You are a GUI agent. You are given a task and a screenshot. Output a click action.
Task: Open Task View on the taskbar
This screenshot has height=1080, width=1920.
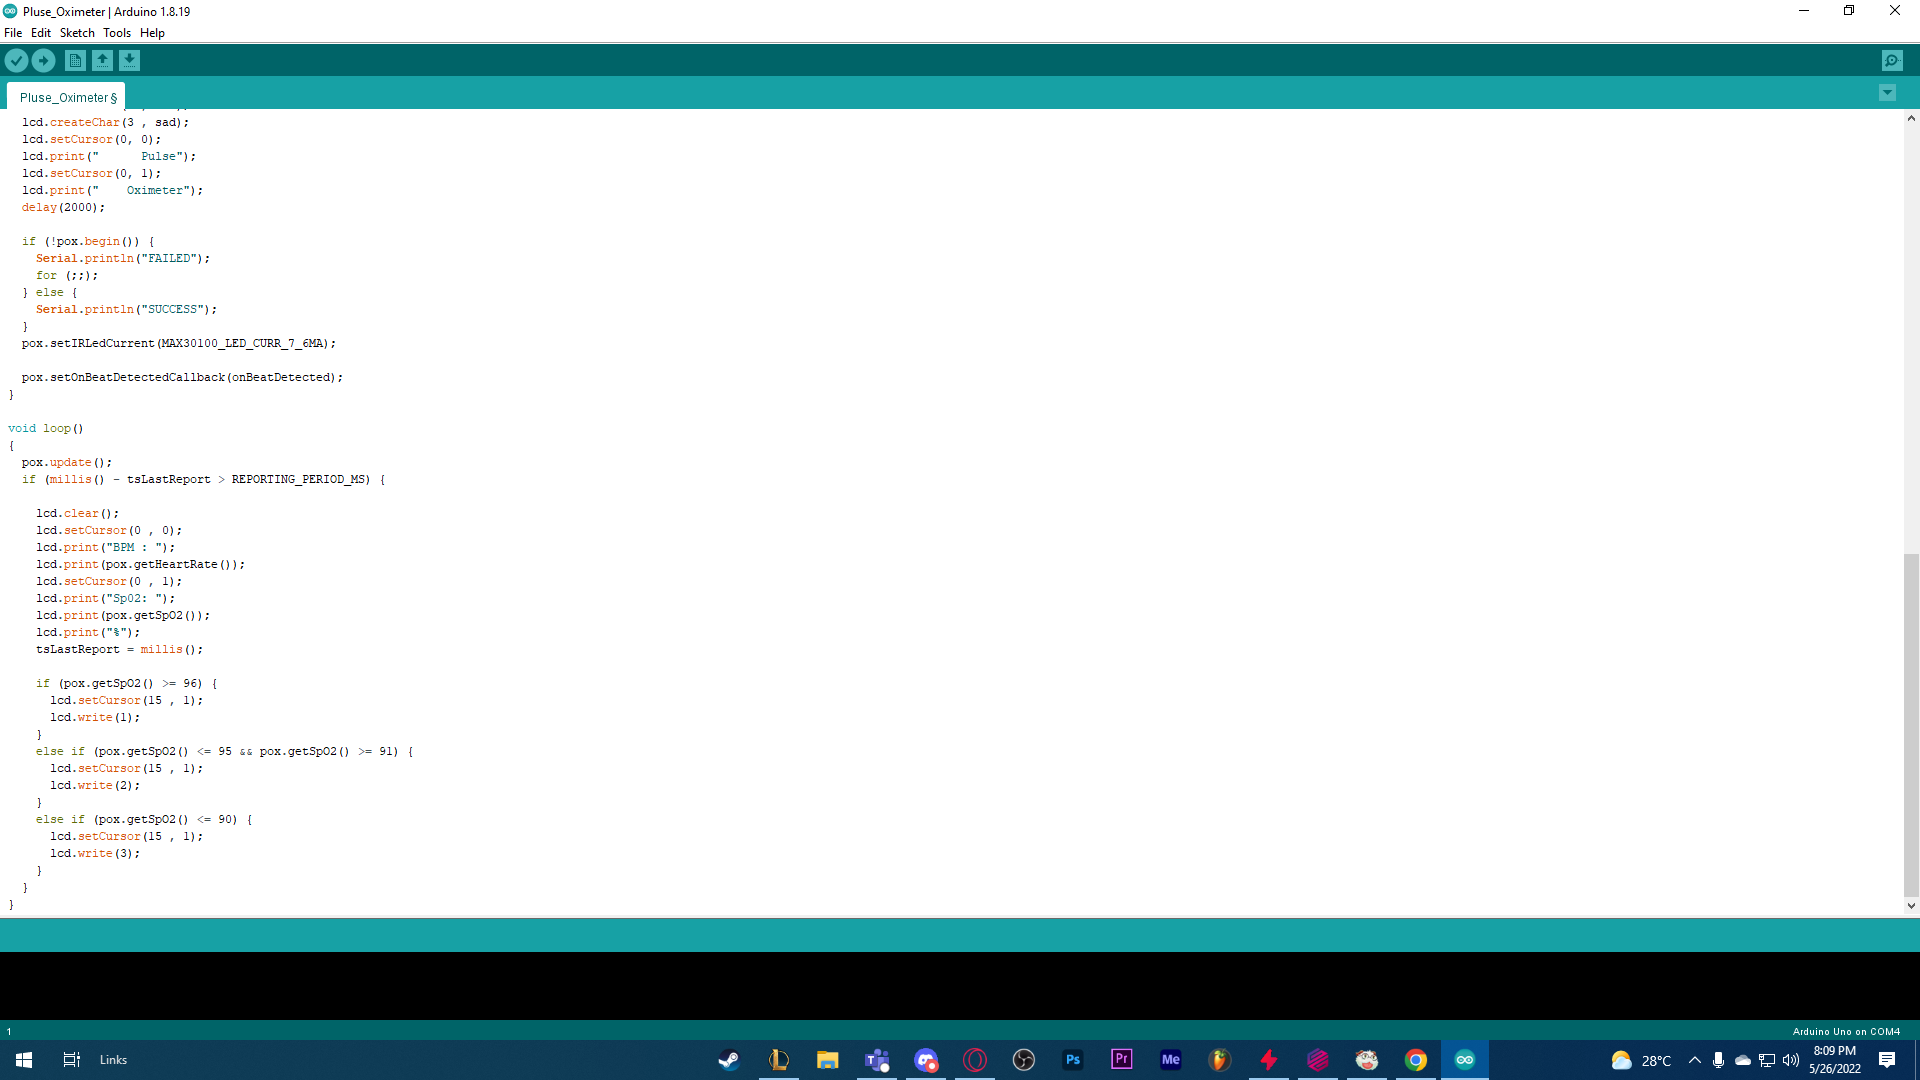71,1060
